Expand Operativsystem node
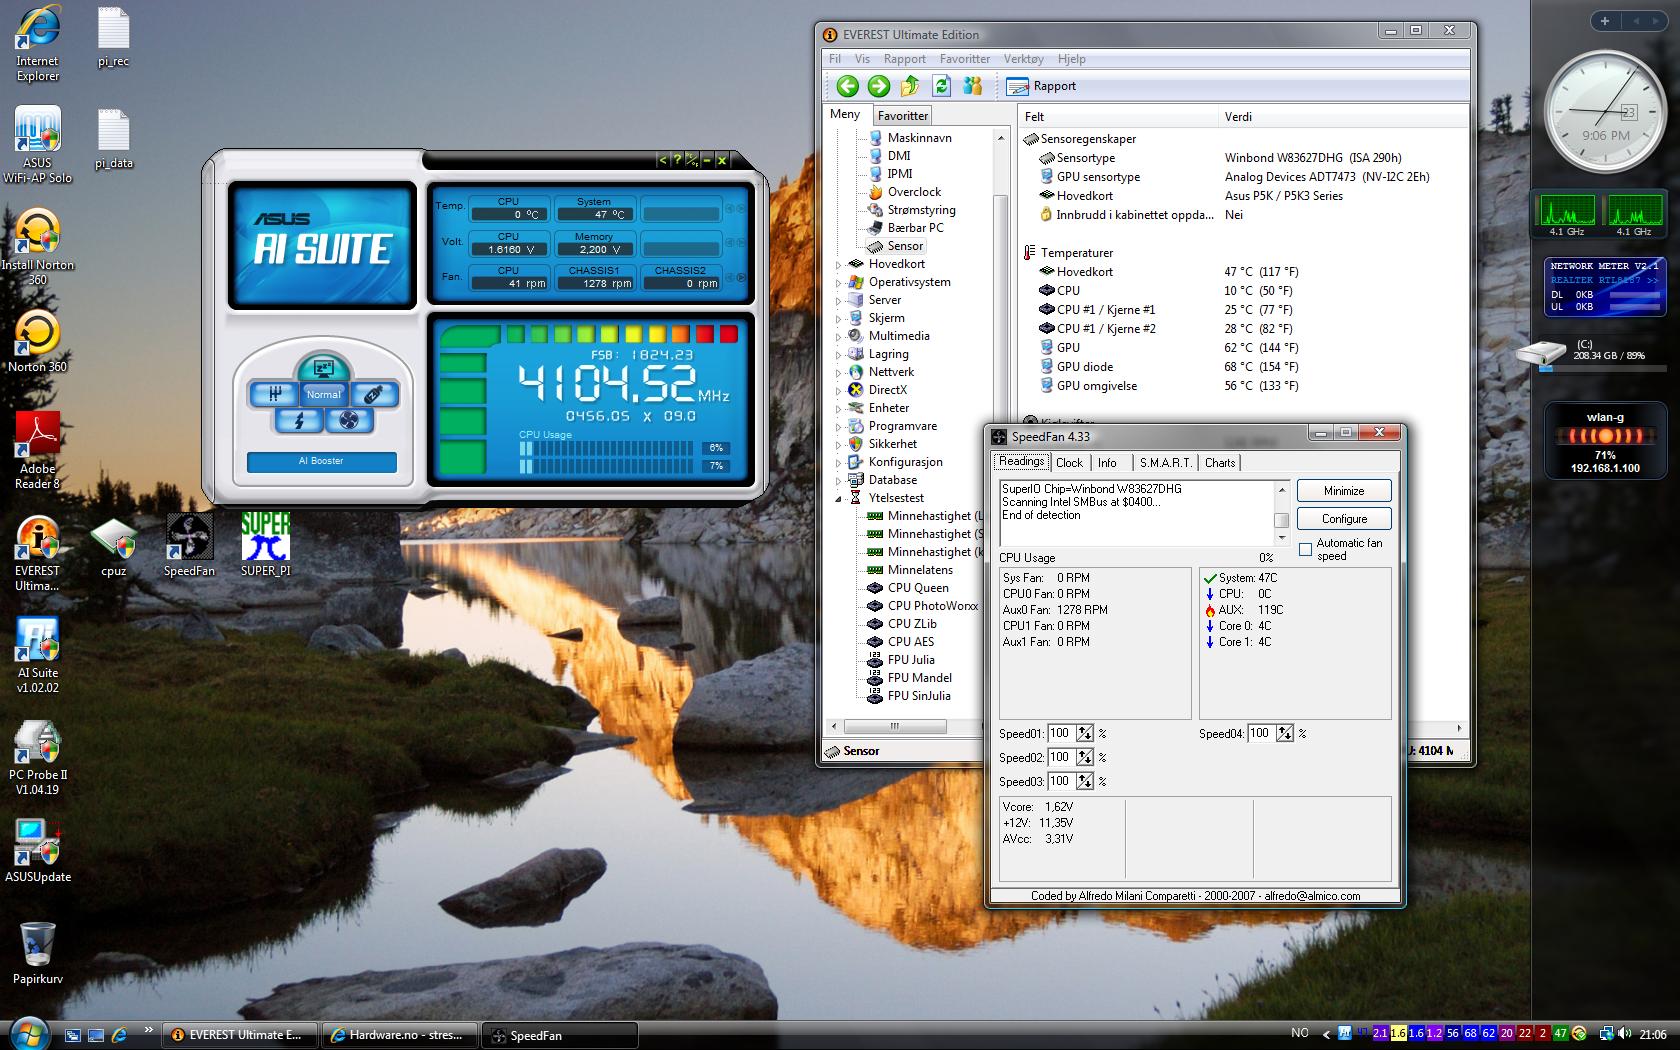 click(x=839, y=282)
